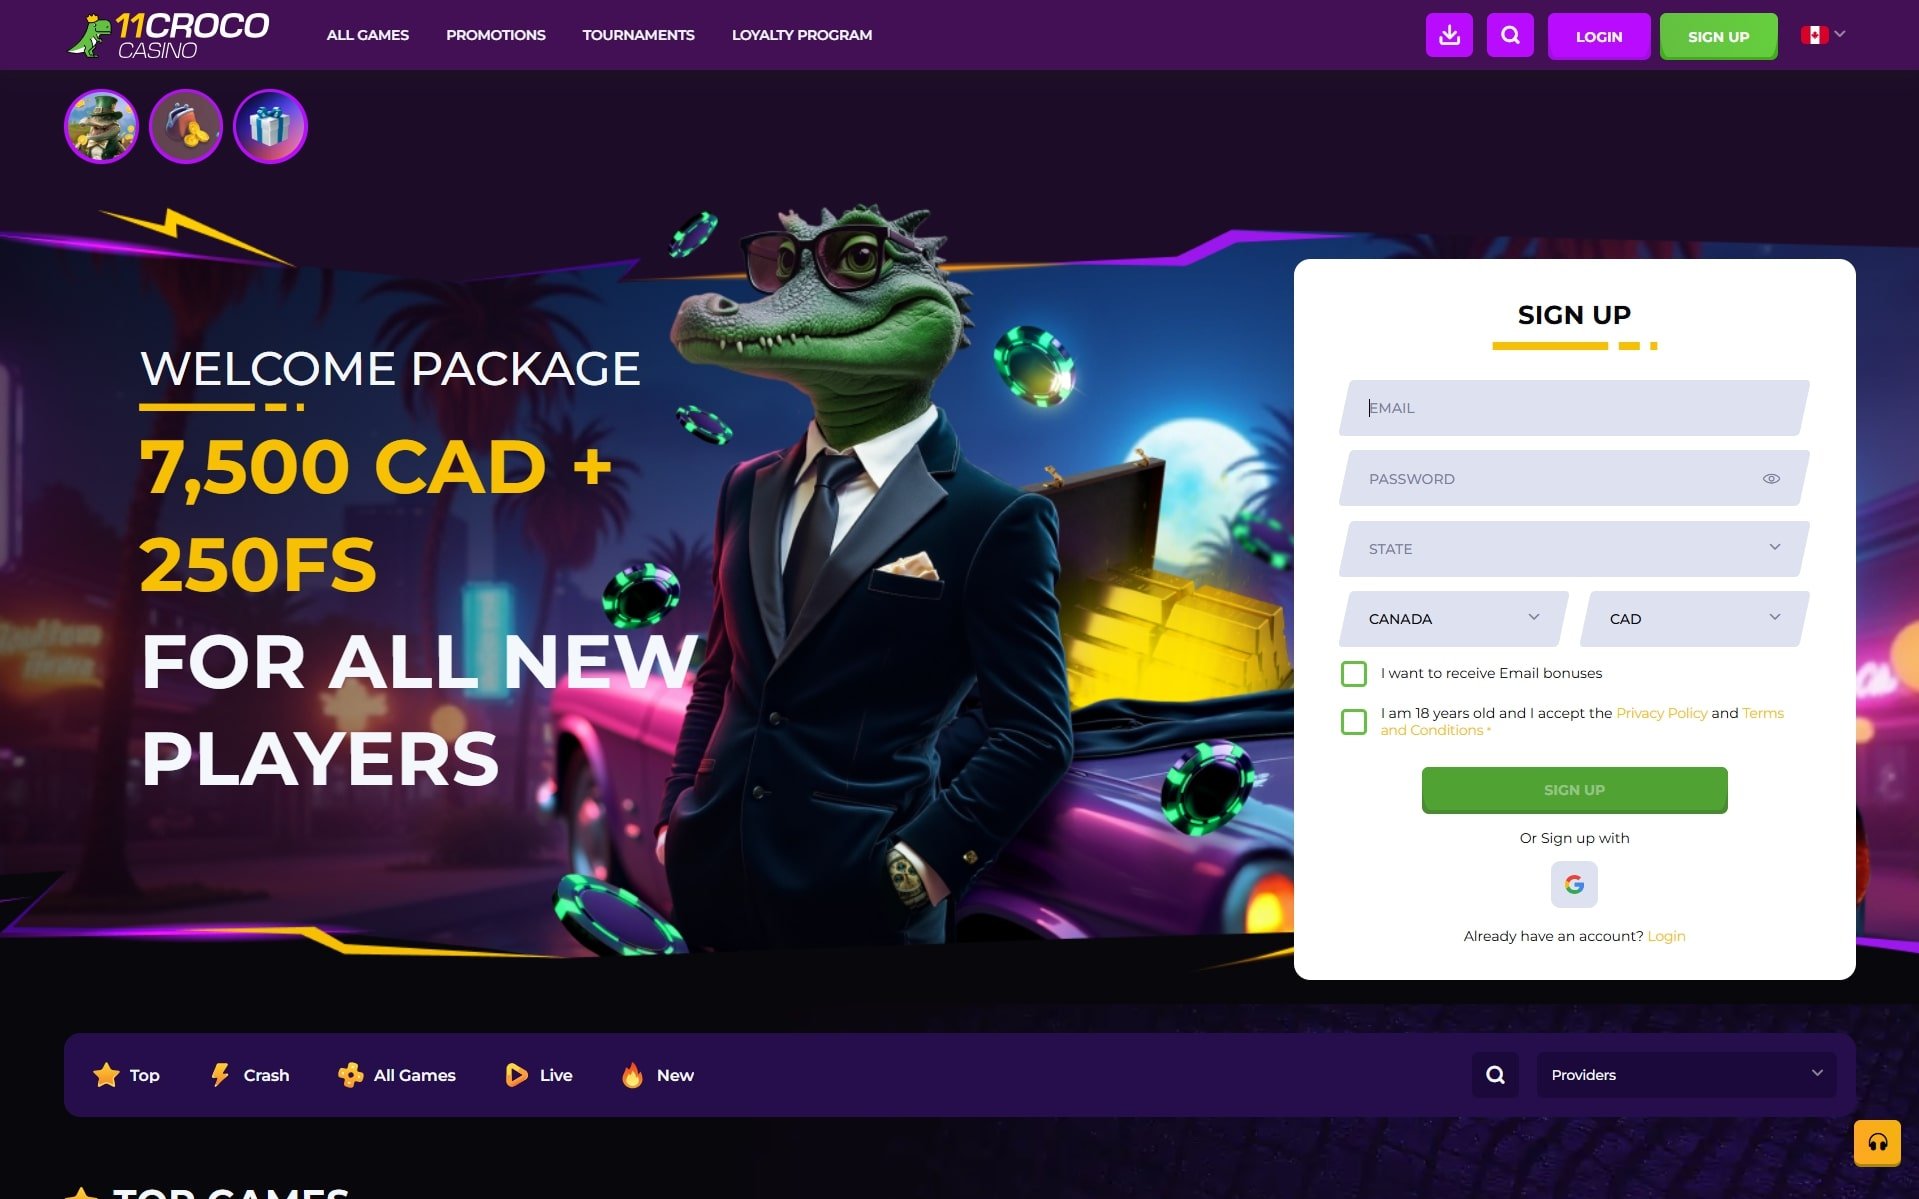The width and height of the screenshot is (1919, 1199).
Task: Open the wallet with coins bubble
Action: click(186, 126)
